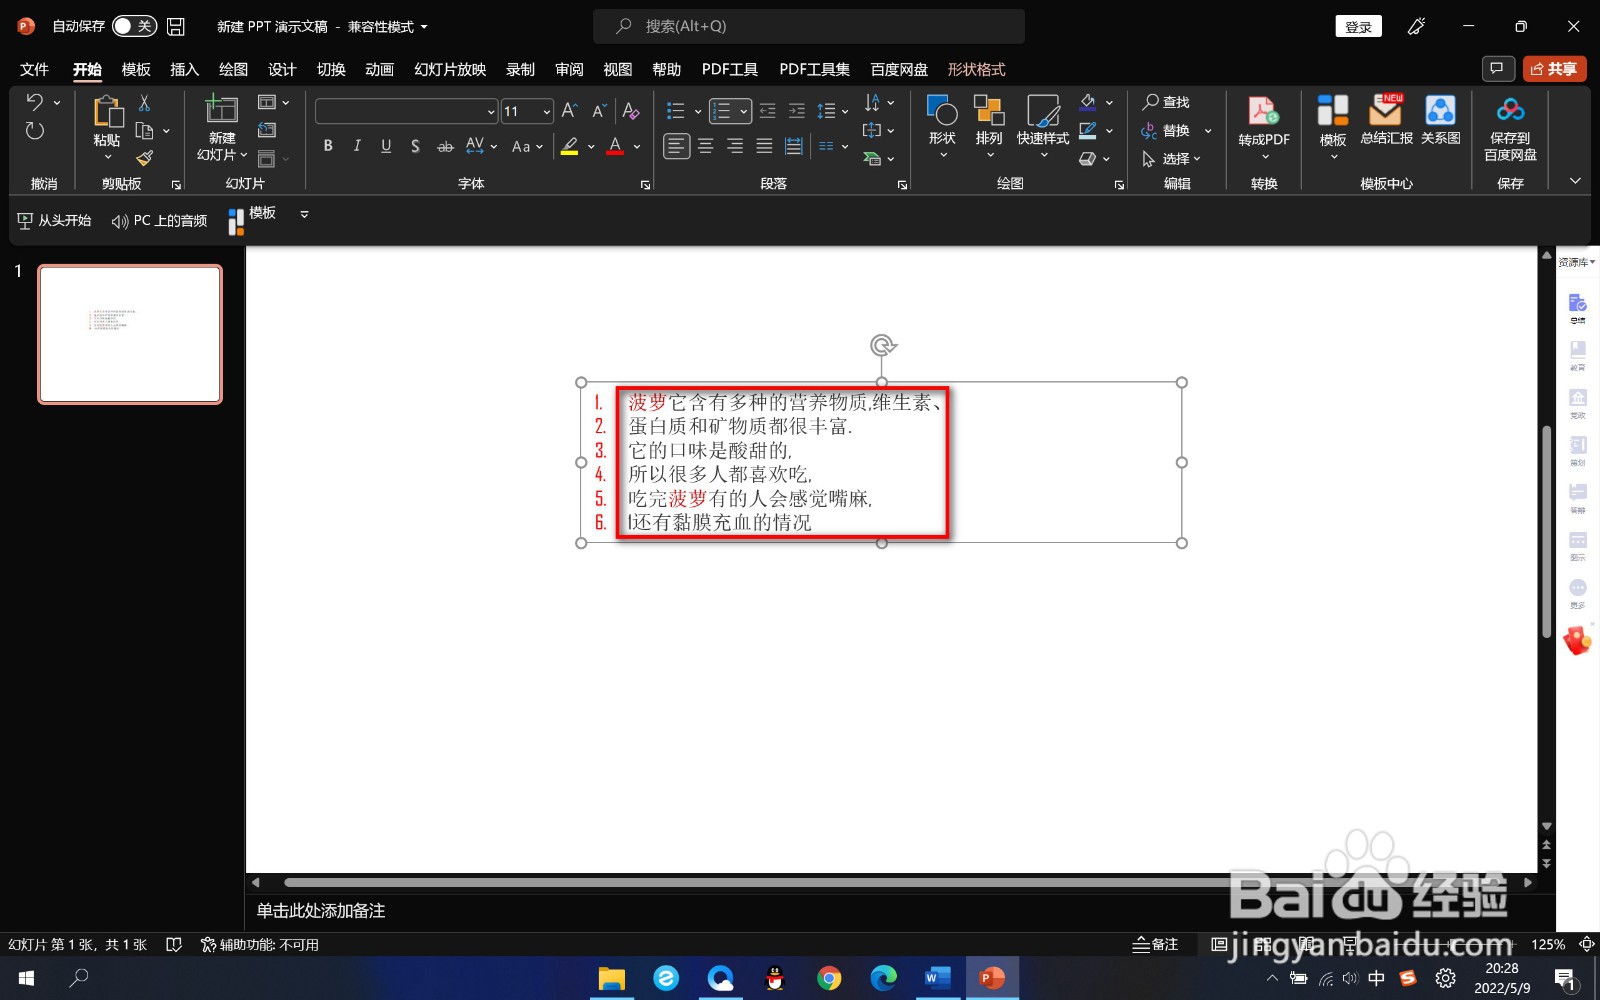The height and width of the screenshot is (1000, 1600).
Task: Toggle Bold formatting
Action: click(x=328, y=146)
